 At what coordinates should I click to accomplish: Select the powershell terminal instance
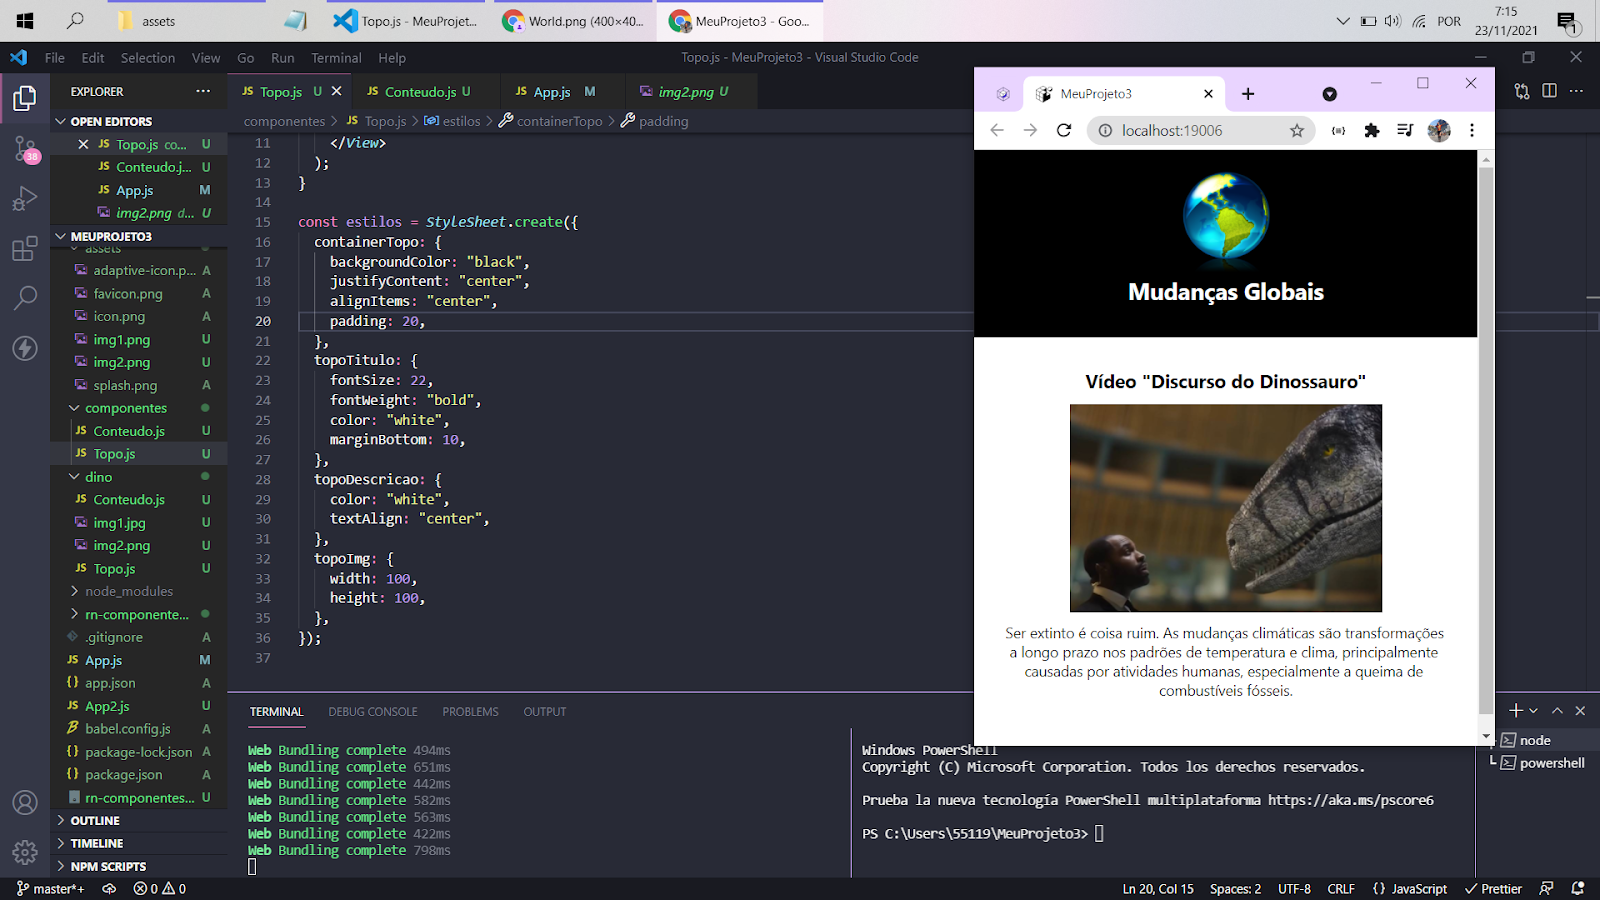pyautogui.click(x=1540, y=763)
